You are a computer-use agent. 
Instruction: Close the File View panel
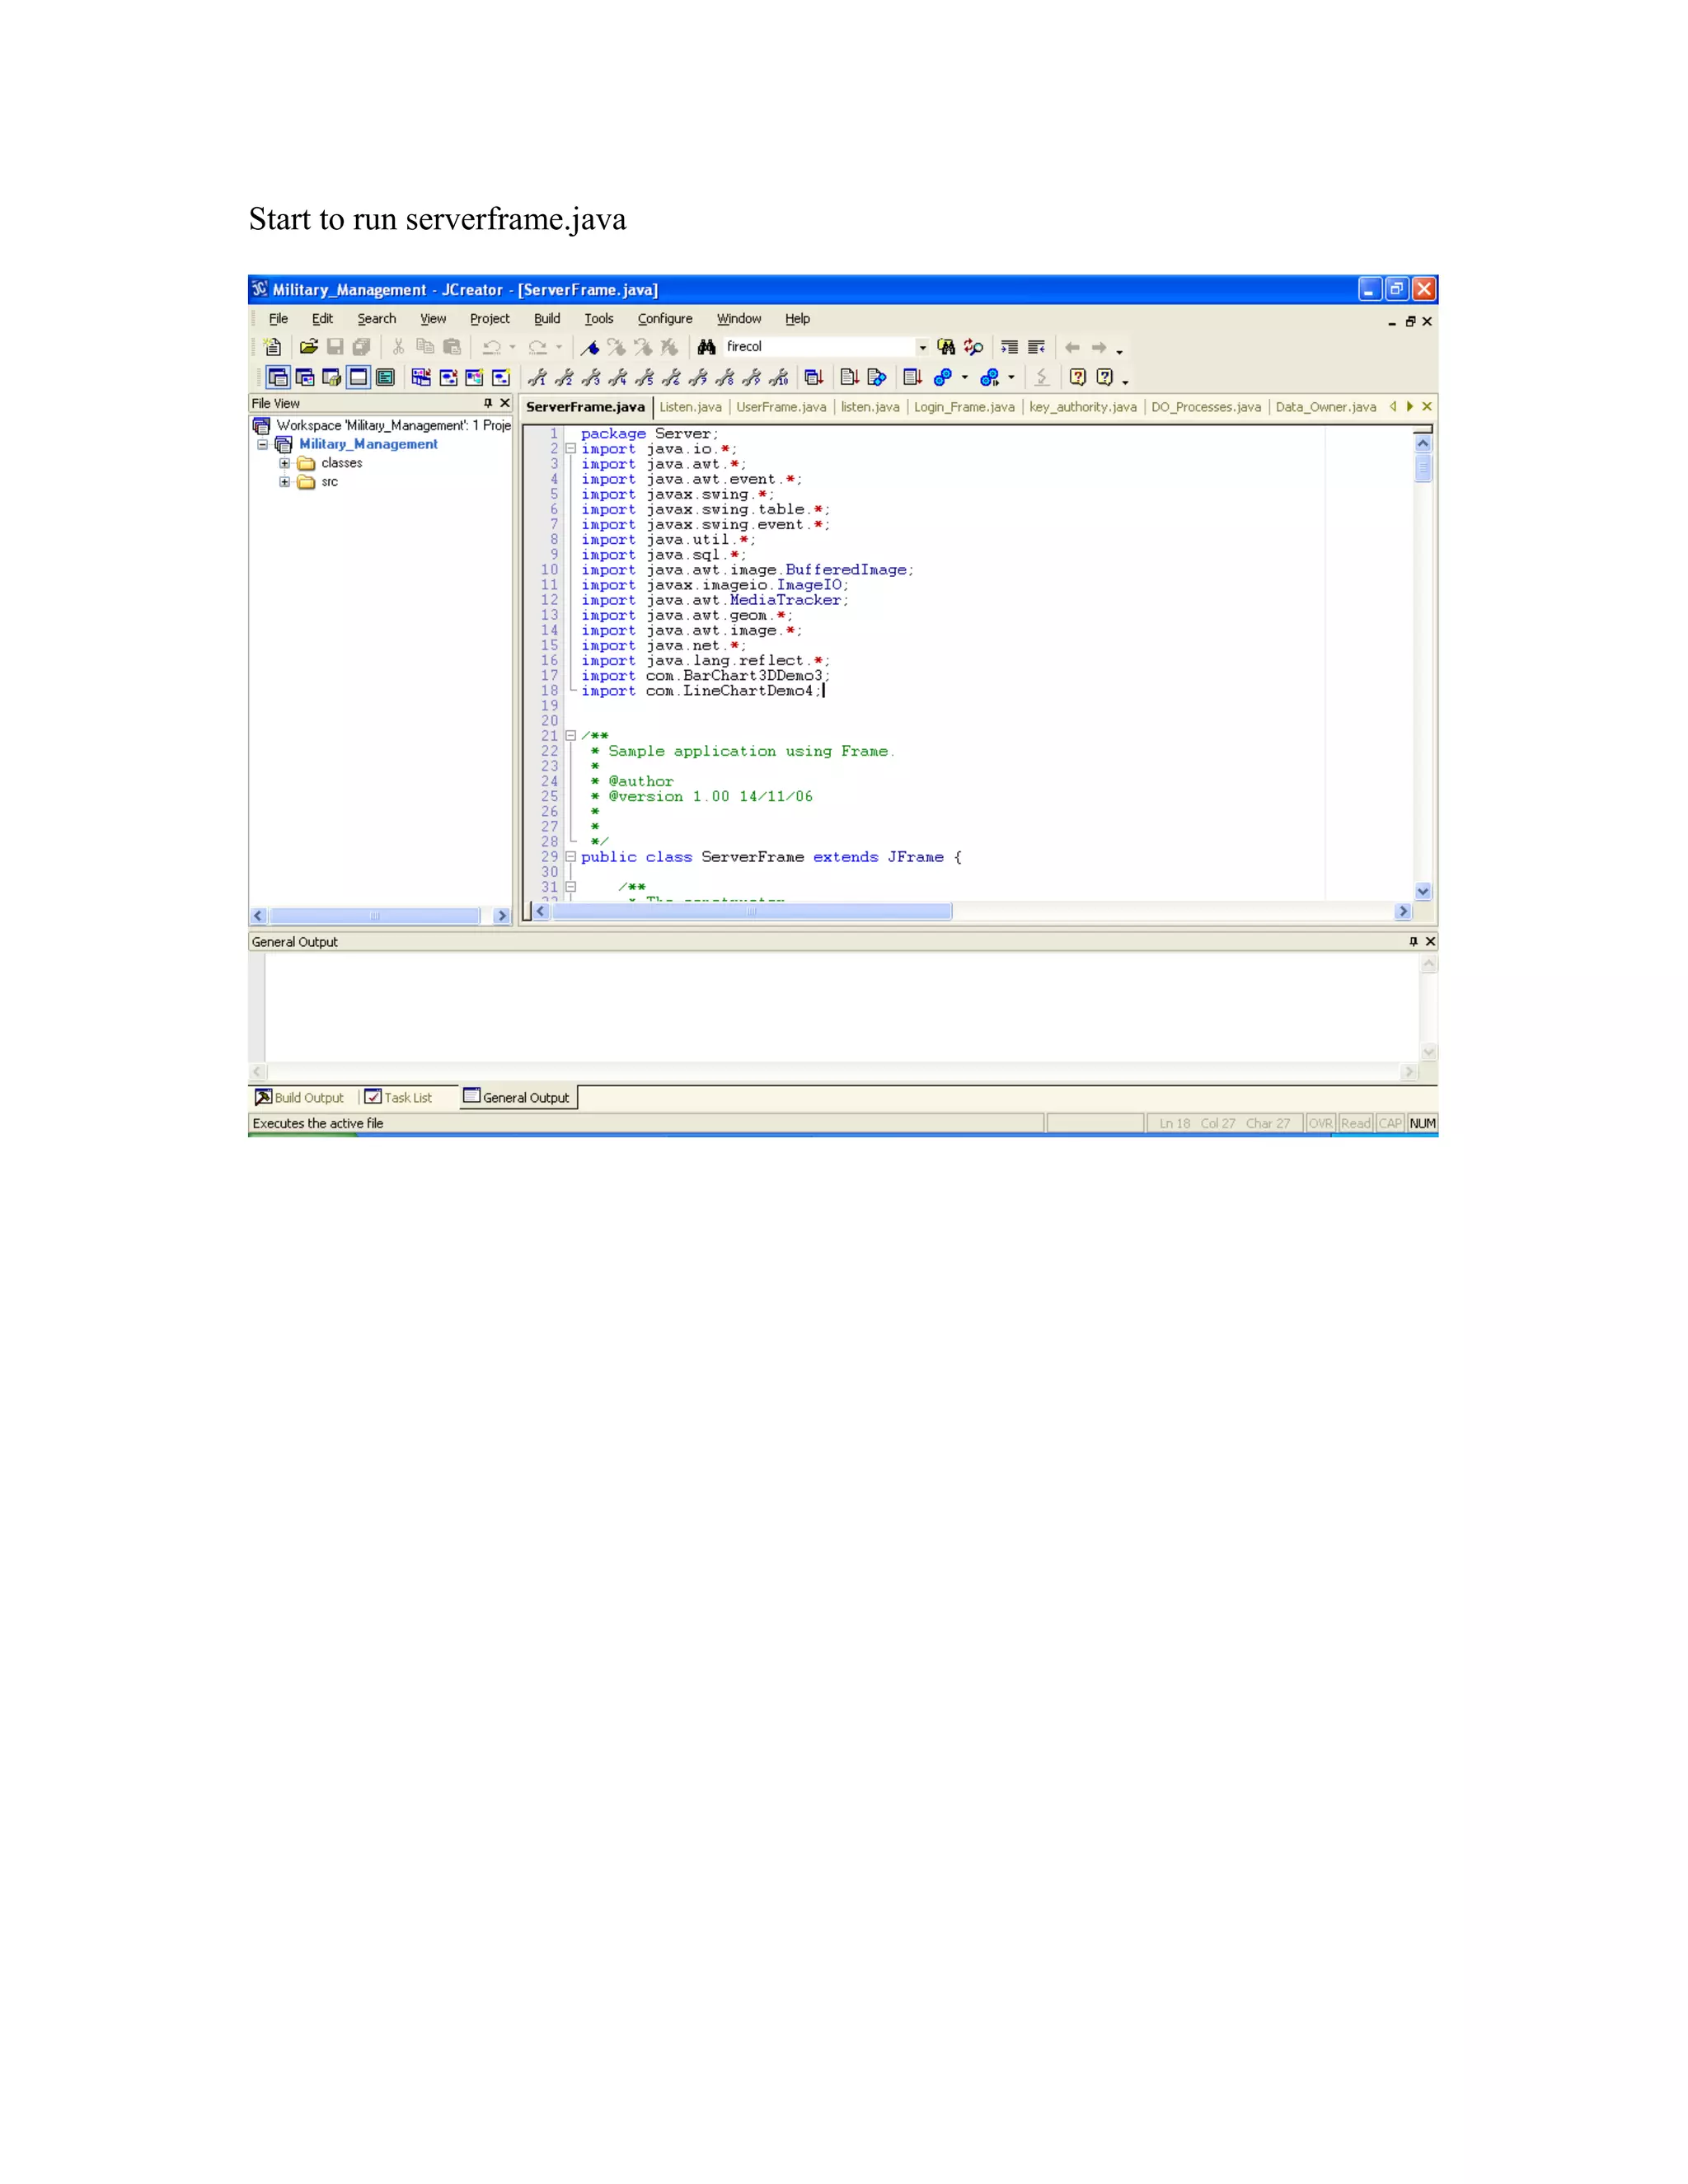tap(505, 403)
